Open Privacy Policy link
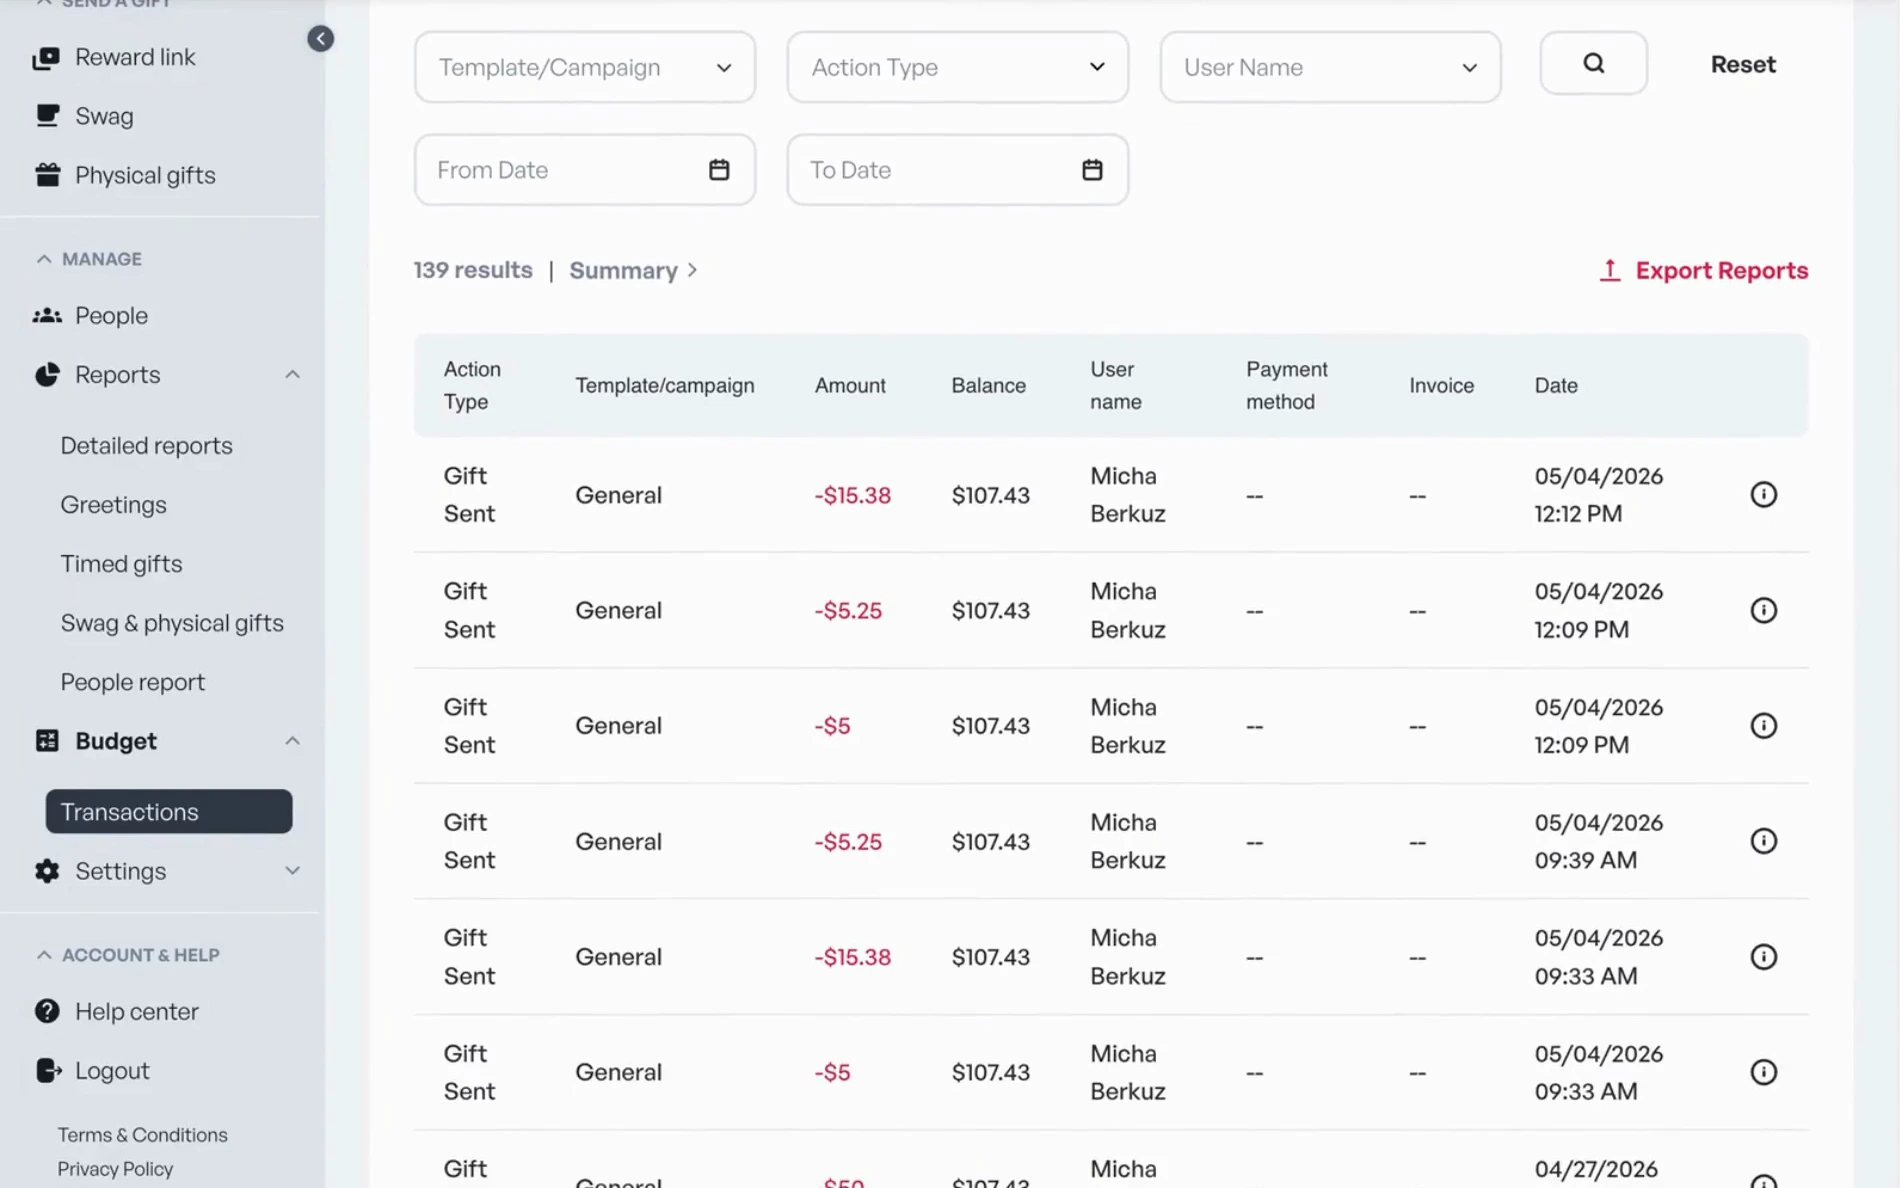Image resolution: width=1900 pixels, height=1188 pixels. point(115,1169)
